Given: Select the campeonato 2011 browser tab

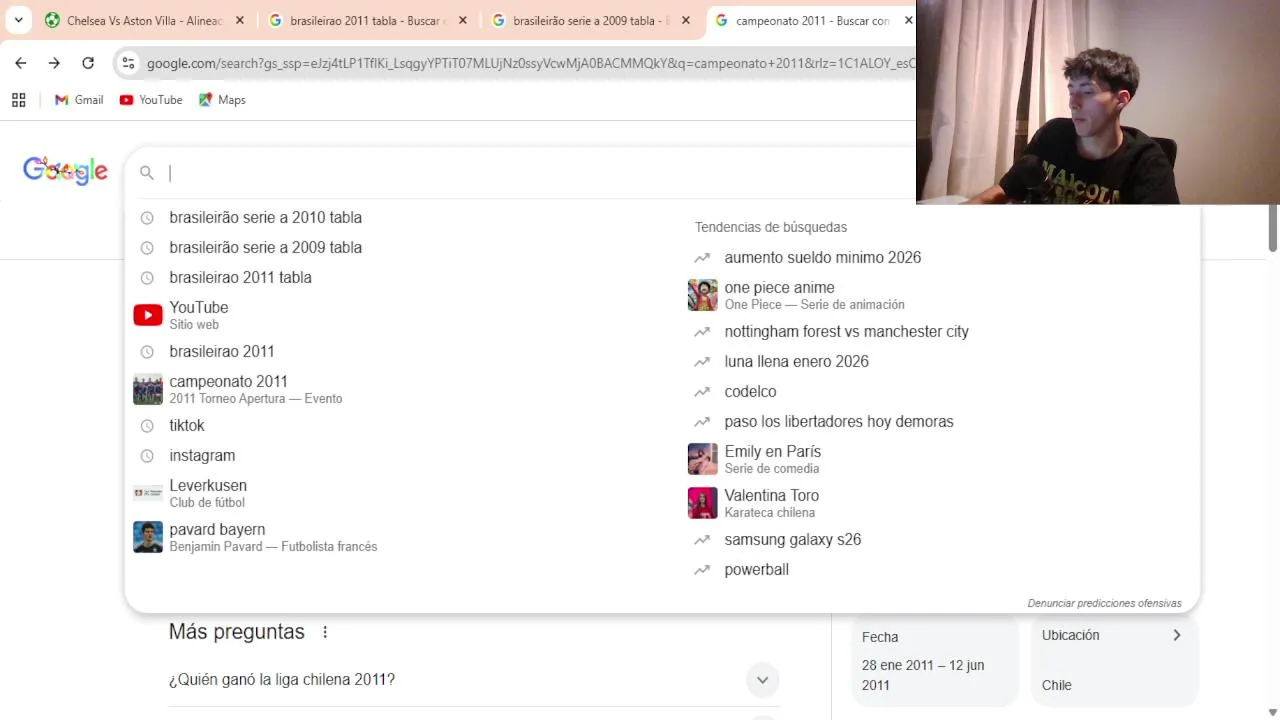Looking at the screenshot, I should click(x=810, y=20).
